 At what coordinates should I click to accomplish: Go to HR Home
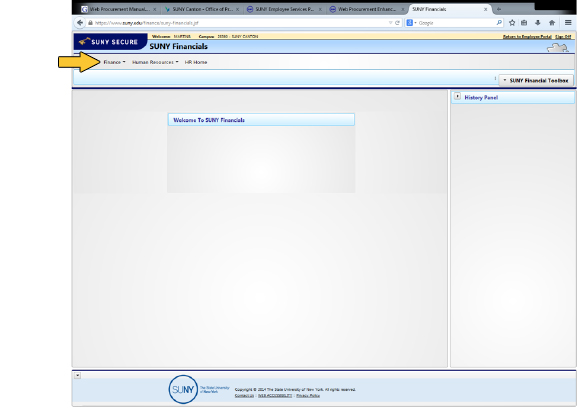196,62
